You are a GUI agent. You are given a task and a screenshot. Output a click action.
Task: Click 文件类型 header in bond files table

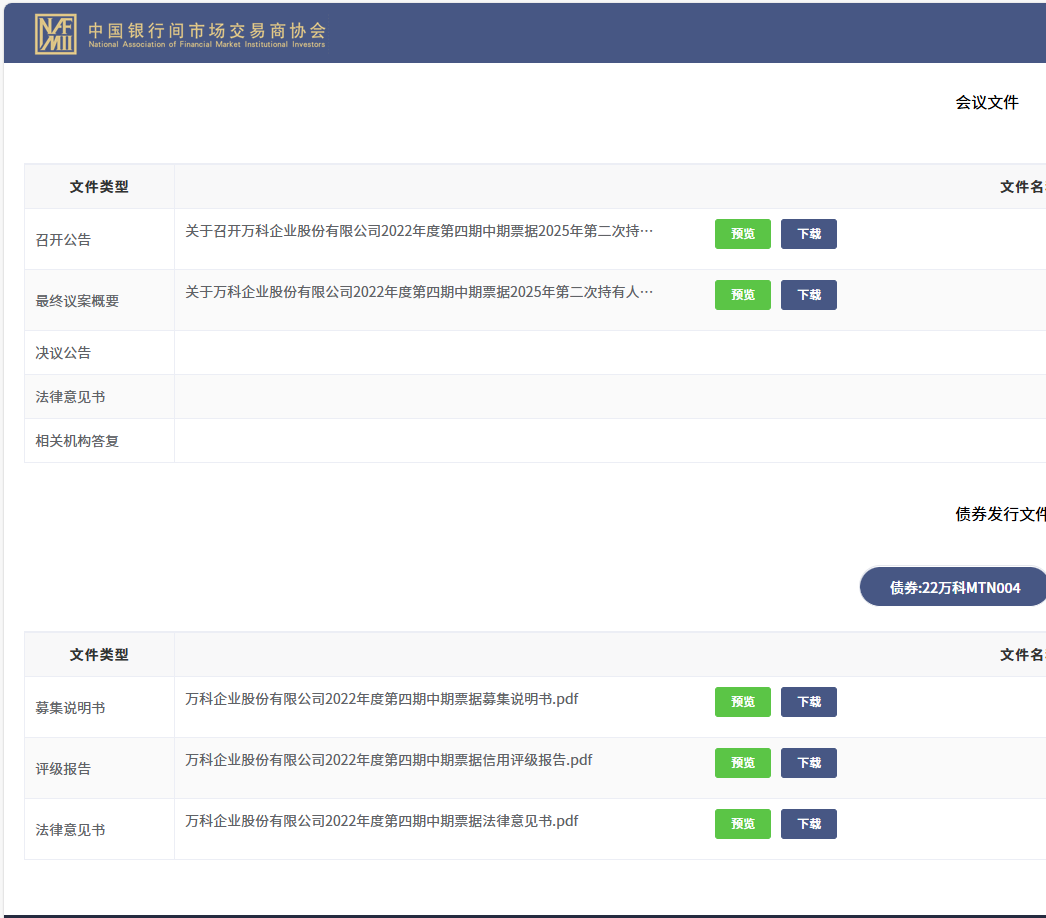coord(99,654)
